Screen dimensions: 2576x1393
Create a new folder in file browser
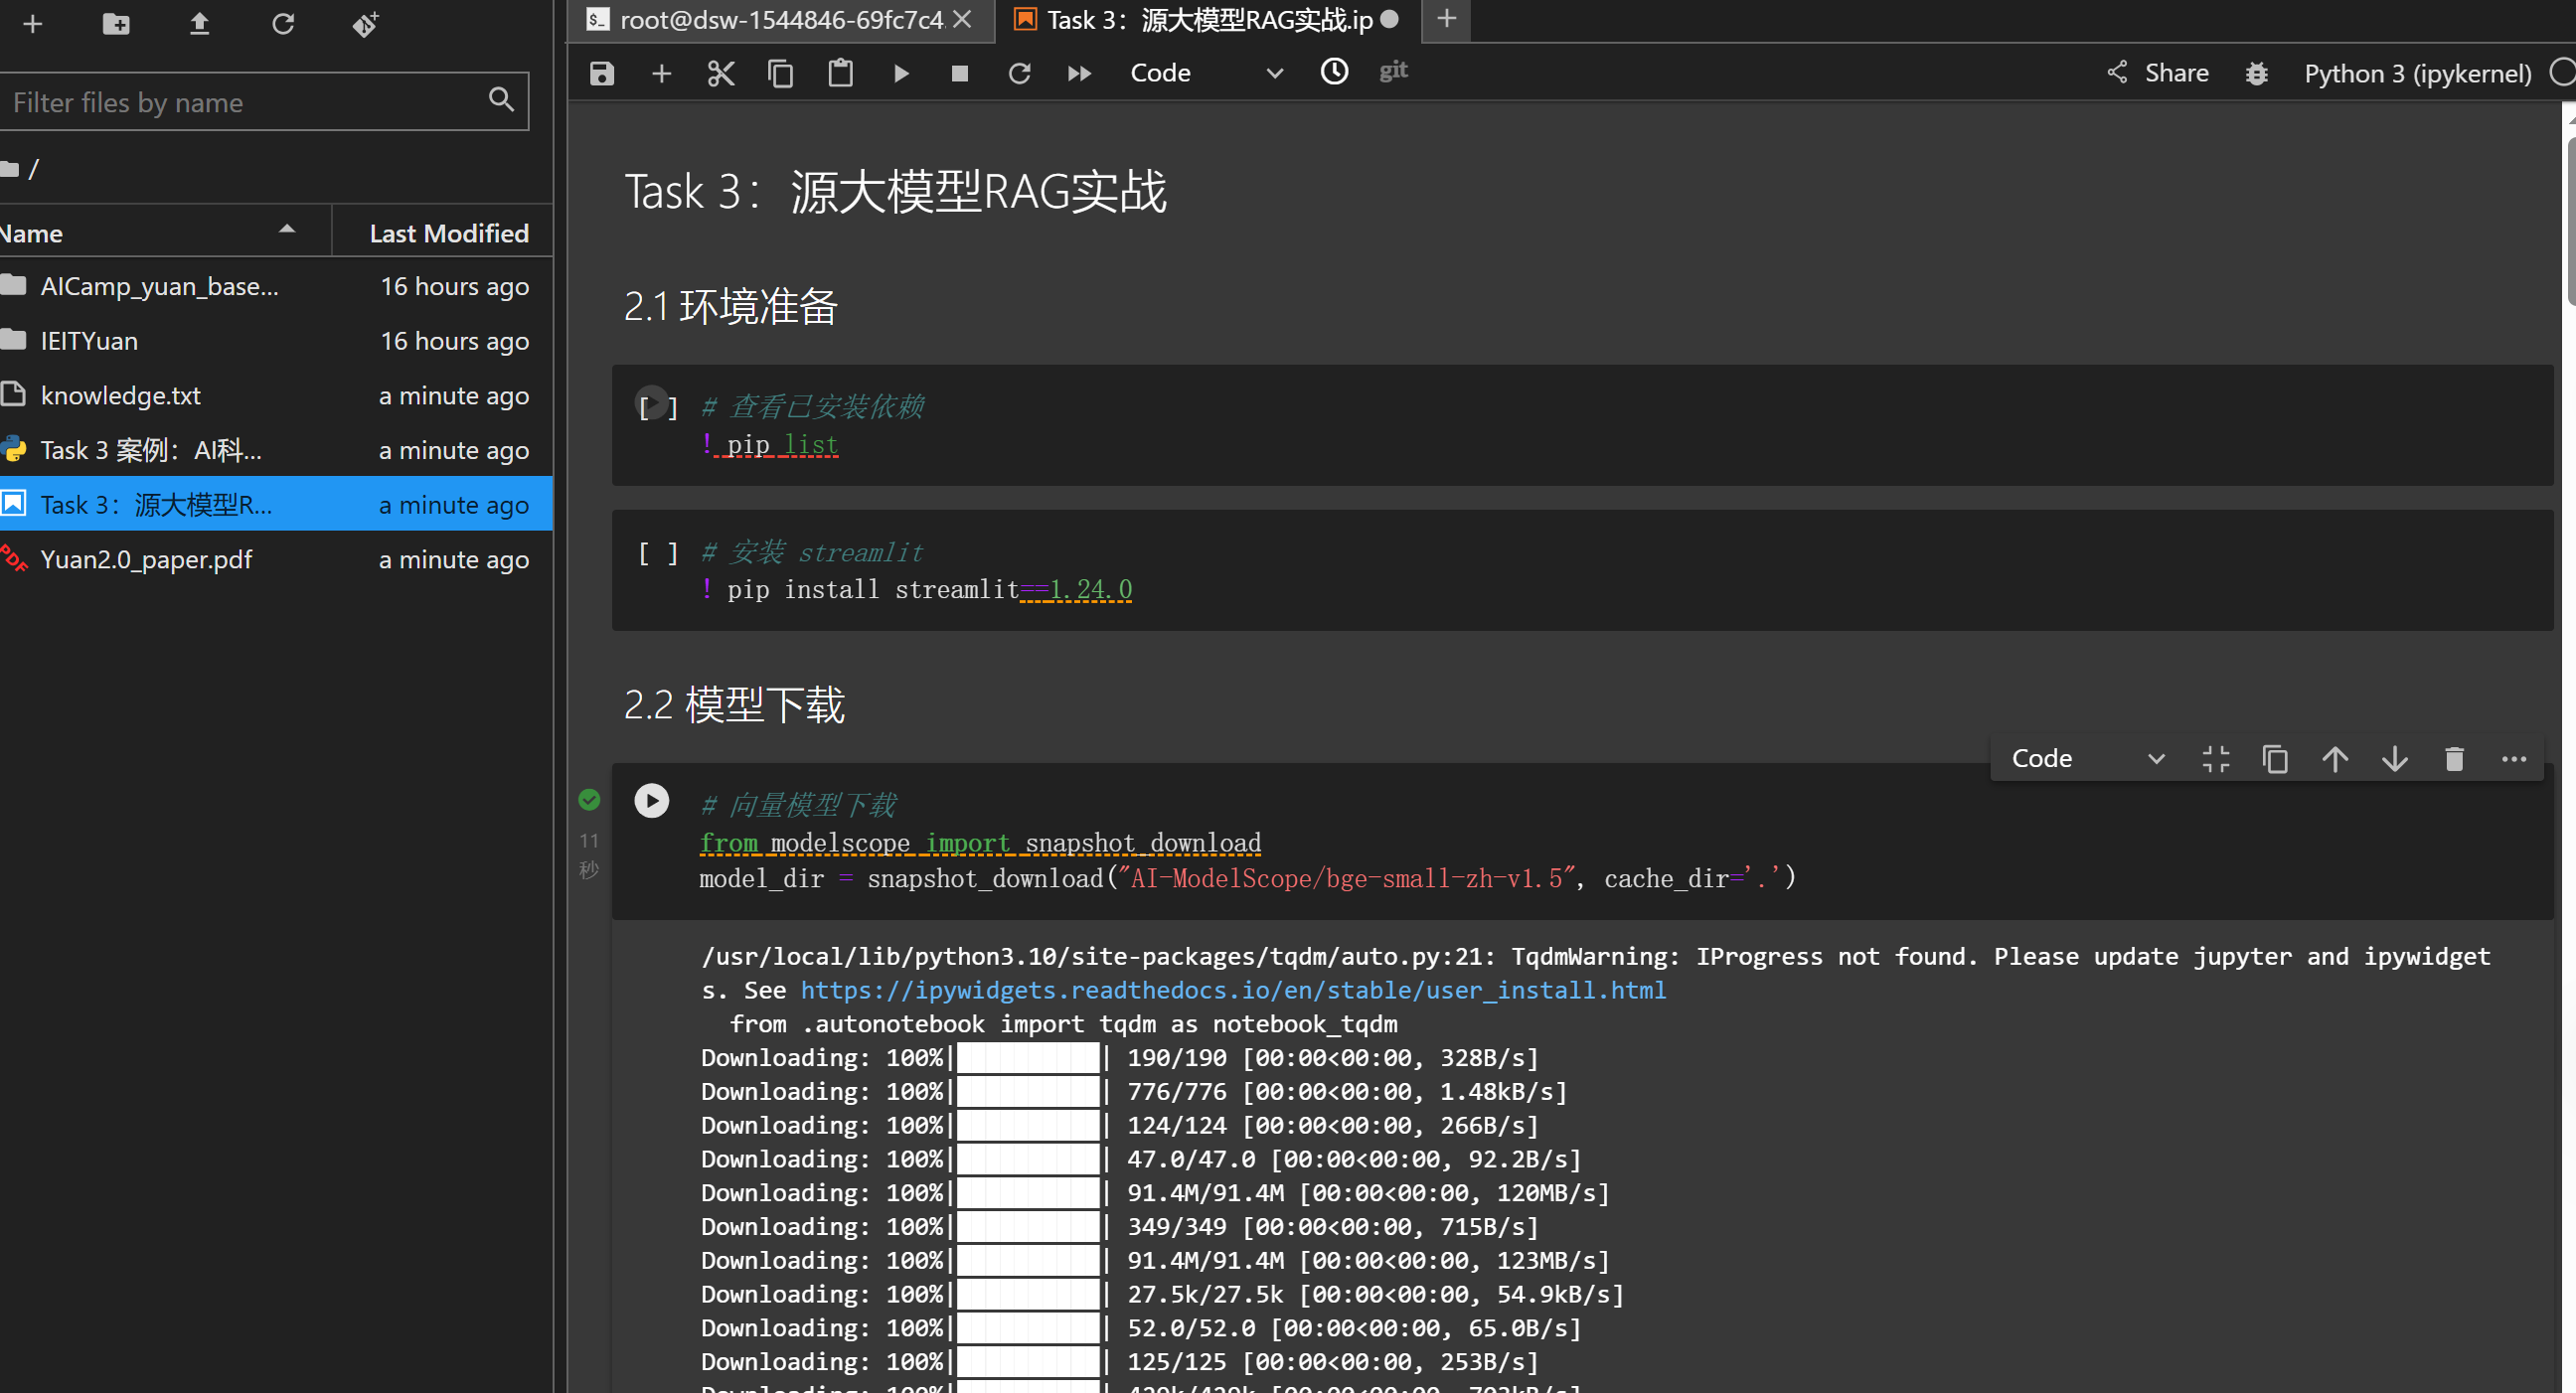click(116, 23)
